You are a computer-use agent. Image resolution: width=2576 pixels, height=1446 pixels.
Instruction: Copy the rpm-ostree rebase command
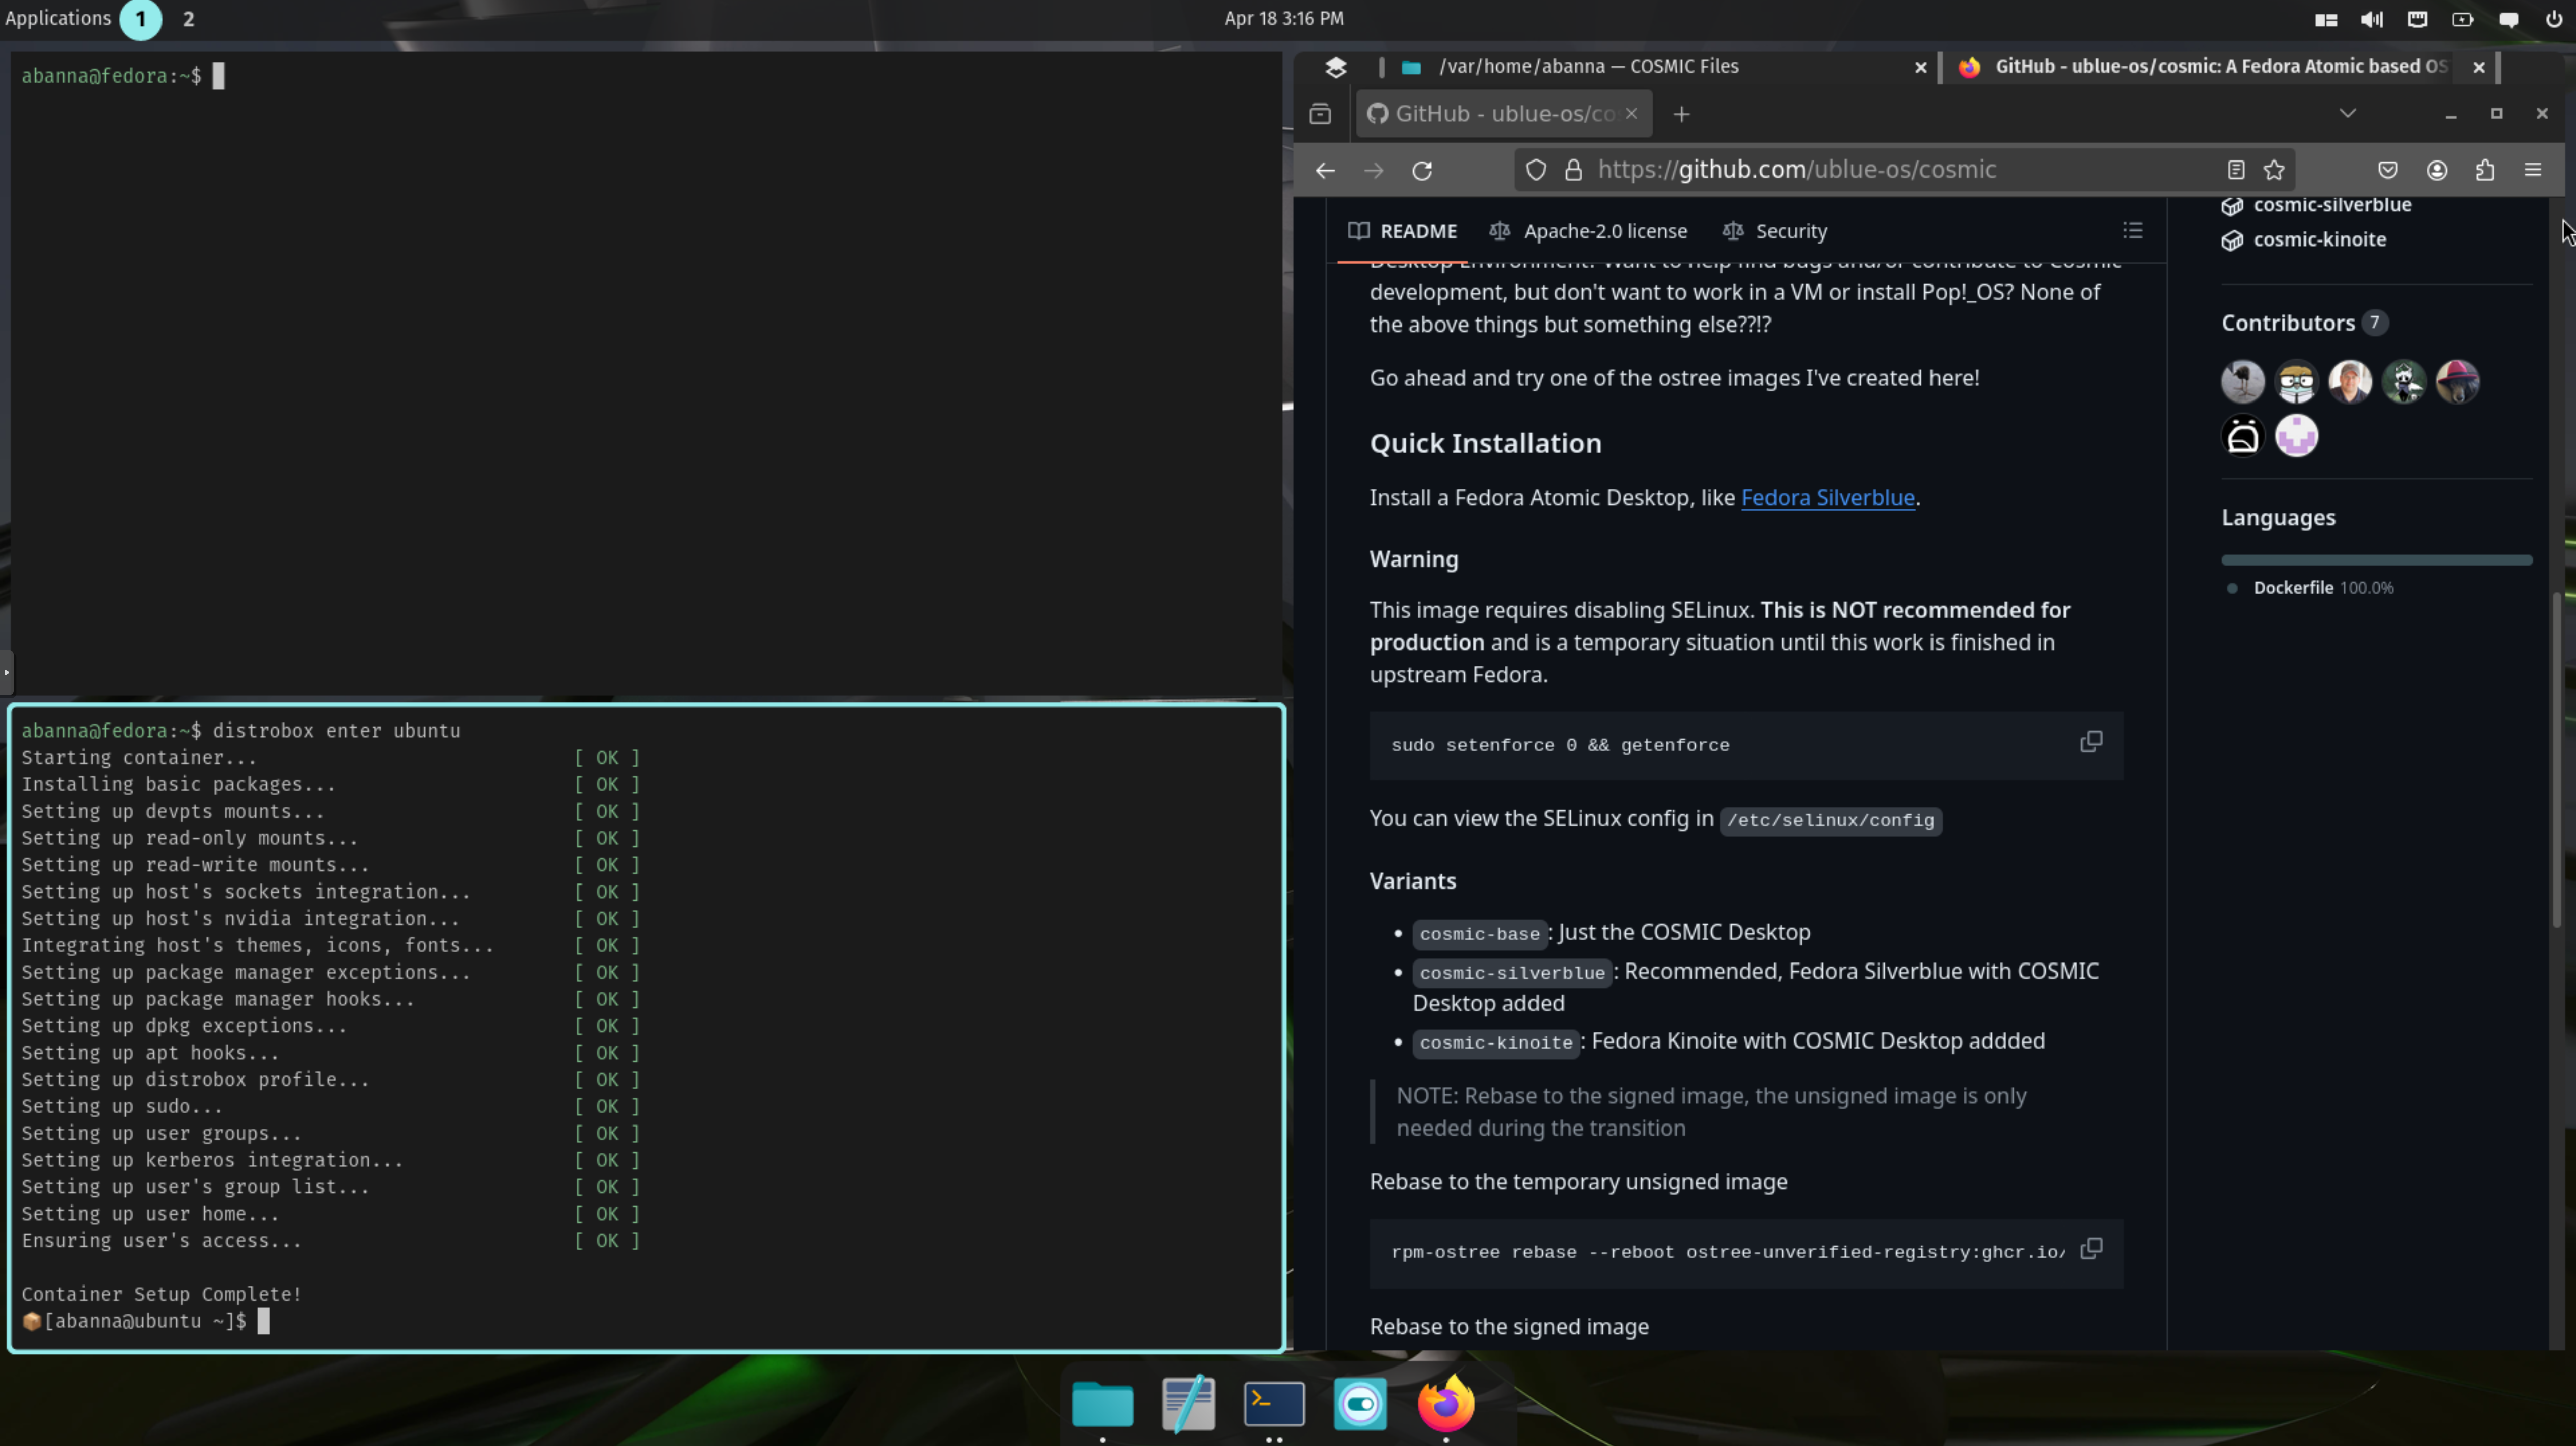(x=2091, y=1249)
